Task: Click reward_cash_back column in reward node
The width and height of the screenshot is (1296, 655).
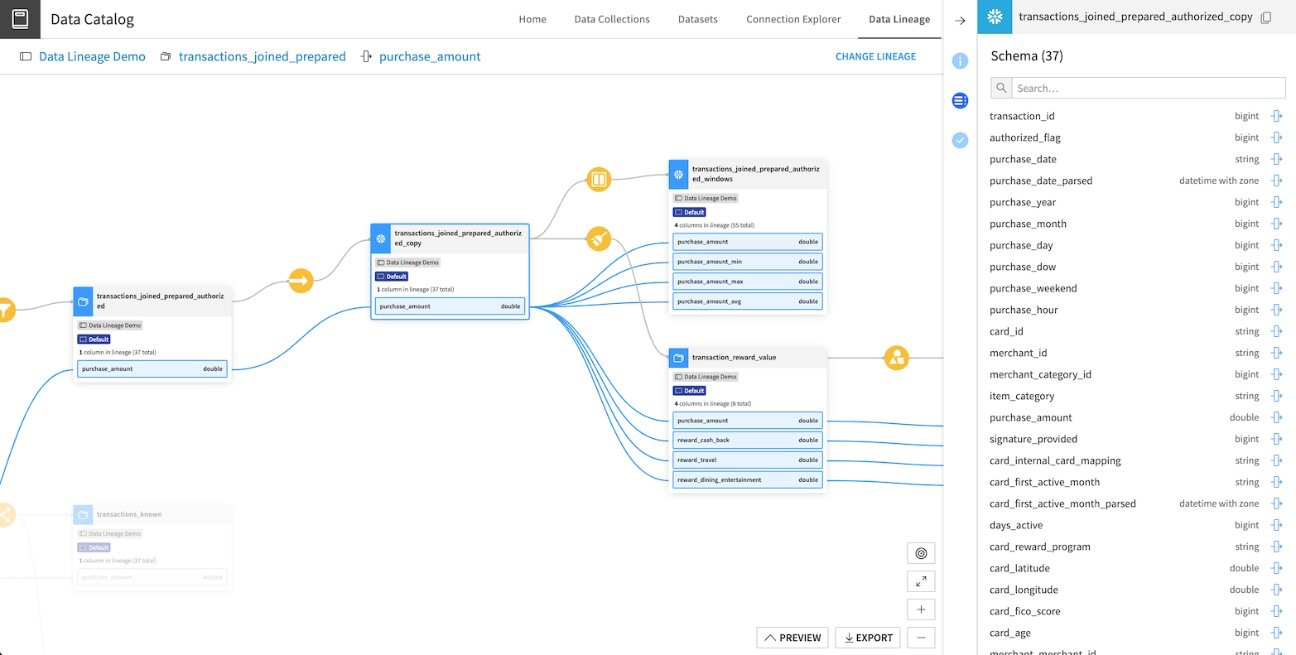Action: [748, 440]
